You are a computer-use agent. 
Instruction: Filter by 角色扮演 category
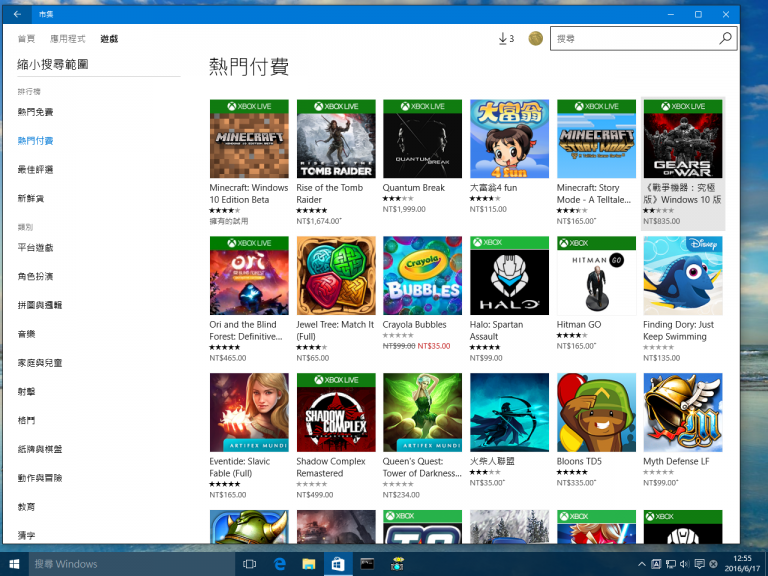(35, 277)
